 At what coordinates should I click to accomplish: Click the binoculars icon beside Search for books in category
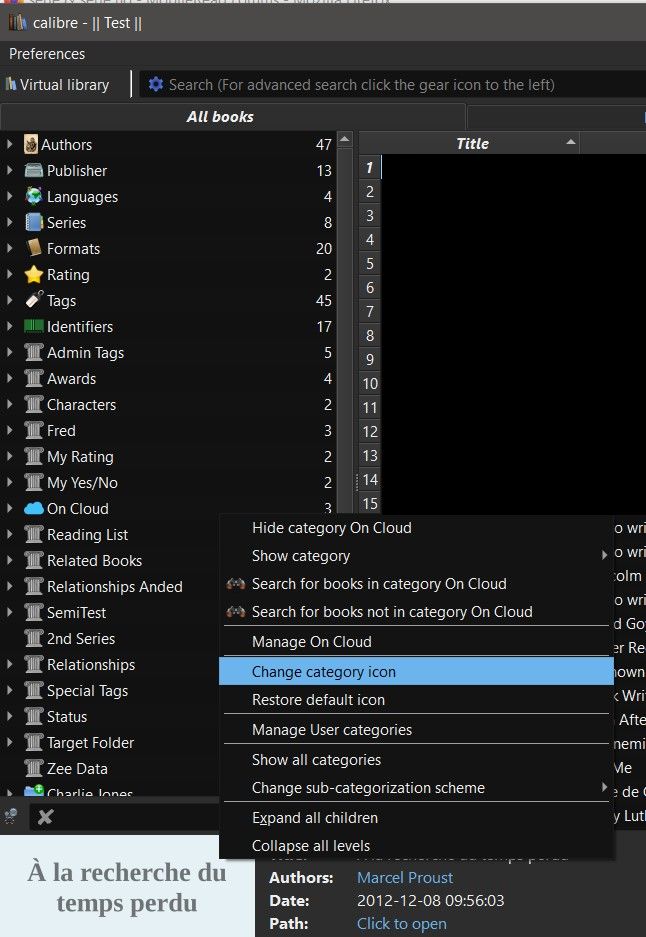tap(235, 584)
